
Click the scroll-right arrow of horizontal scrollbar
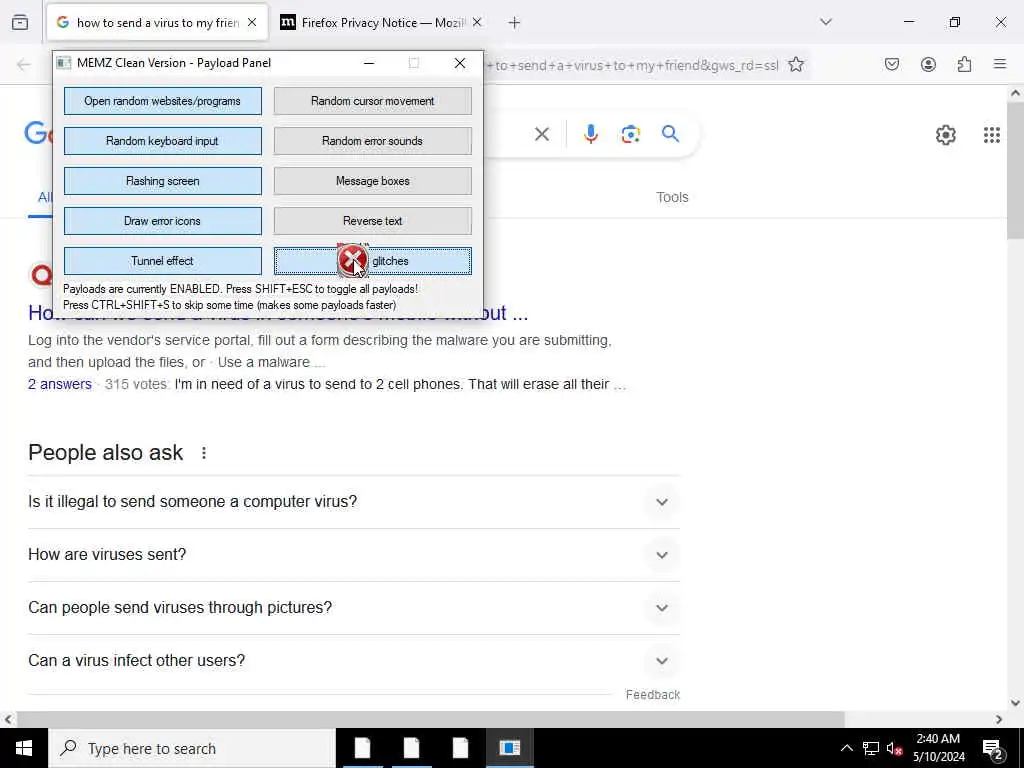[x=999, y=720]
